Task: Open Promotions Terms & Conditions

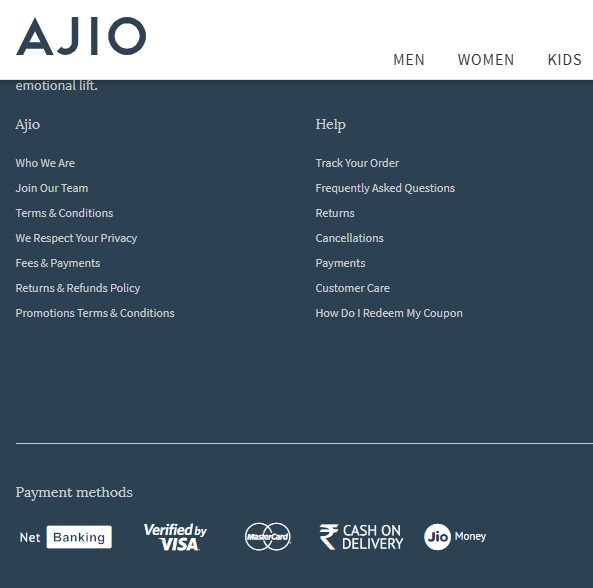Action: coord(95,313)
